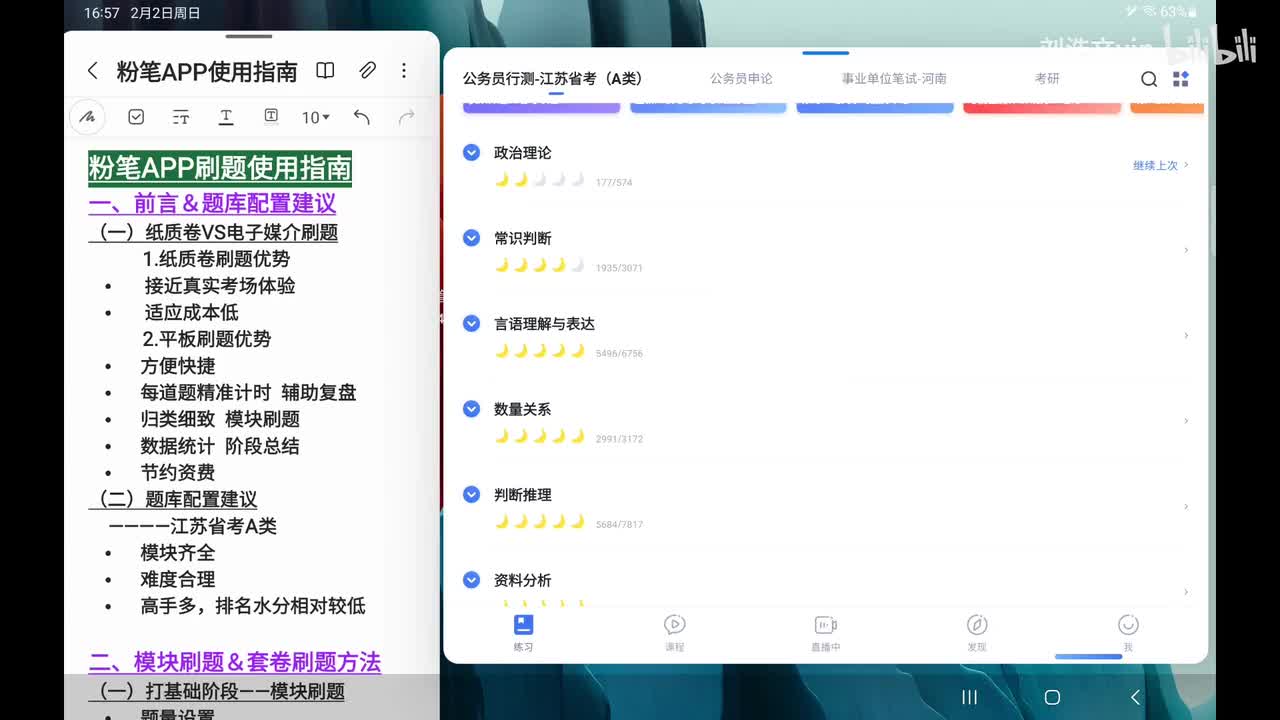Click the 数量关系 module title

pyautogui.click(x=522, y=409)
